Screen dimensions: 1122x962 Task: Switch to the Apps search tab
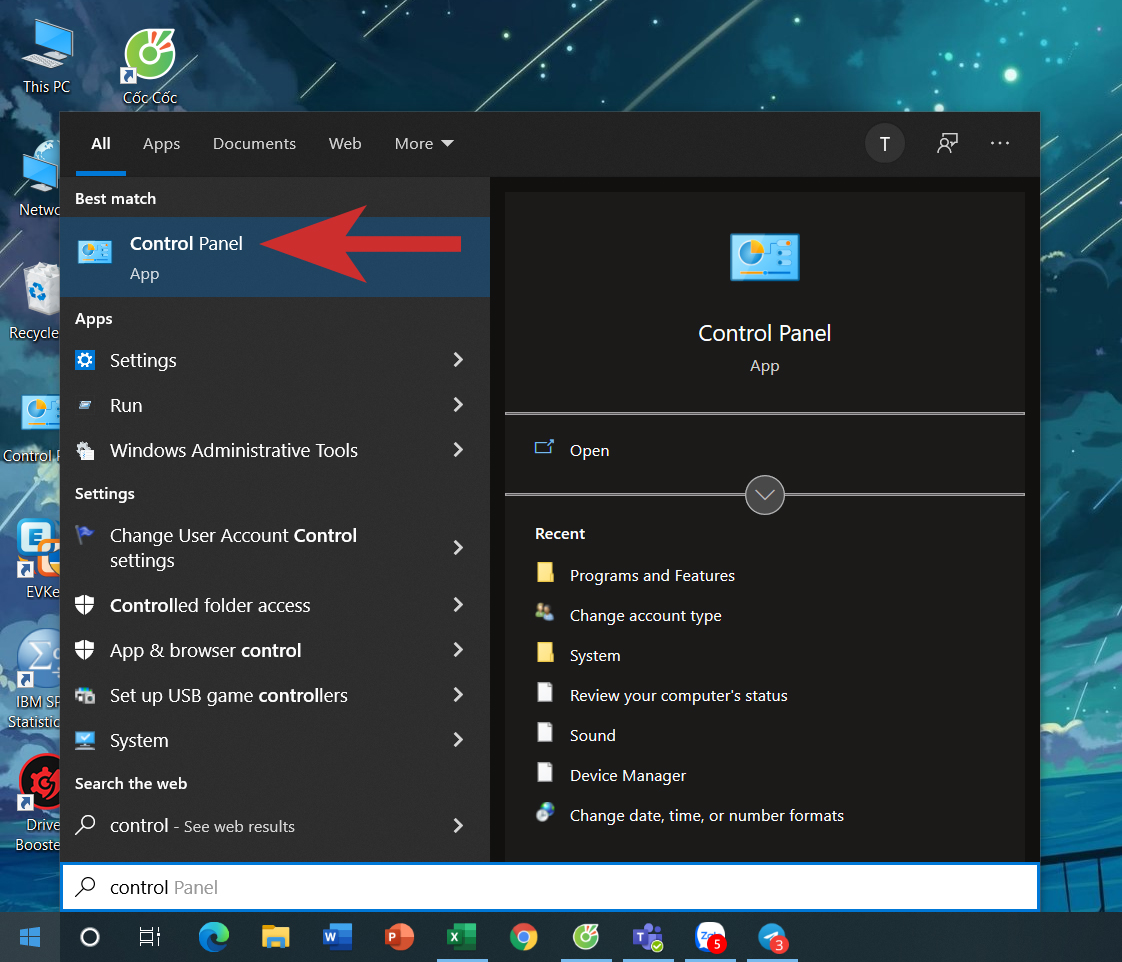(x=161, y=144)
